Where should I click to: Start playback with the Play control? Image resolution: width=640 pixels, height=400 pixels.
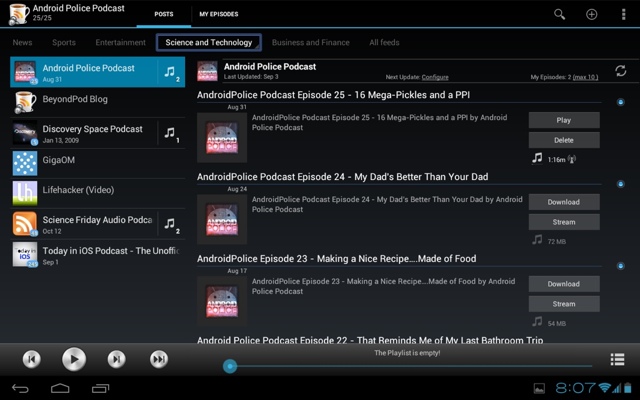pos(74,359)
